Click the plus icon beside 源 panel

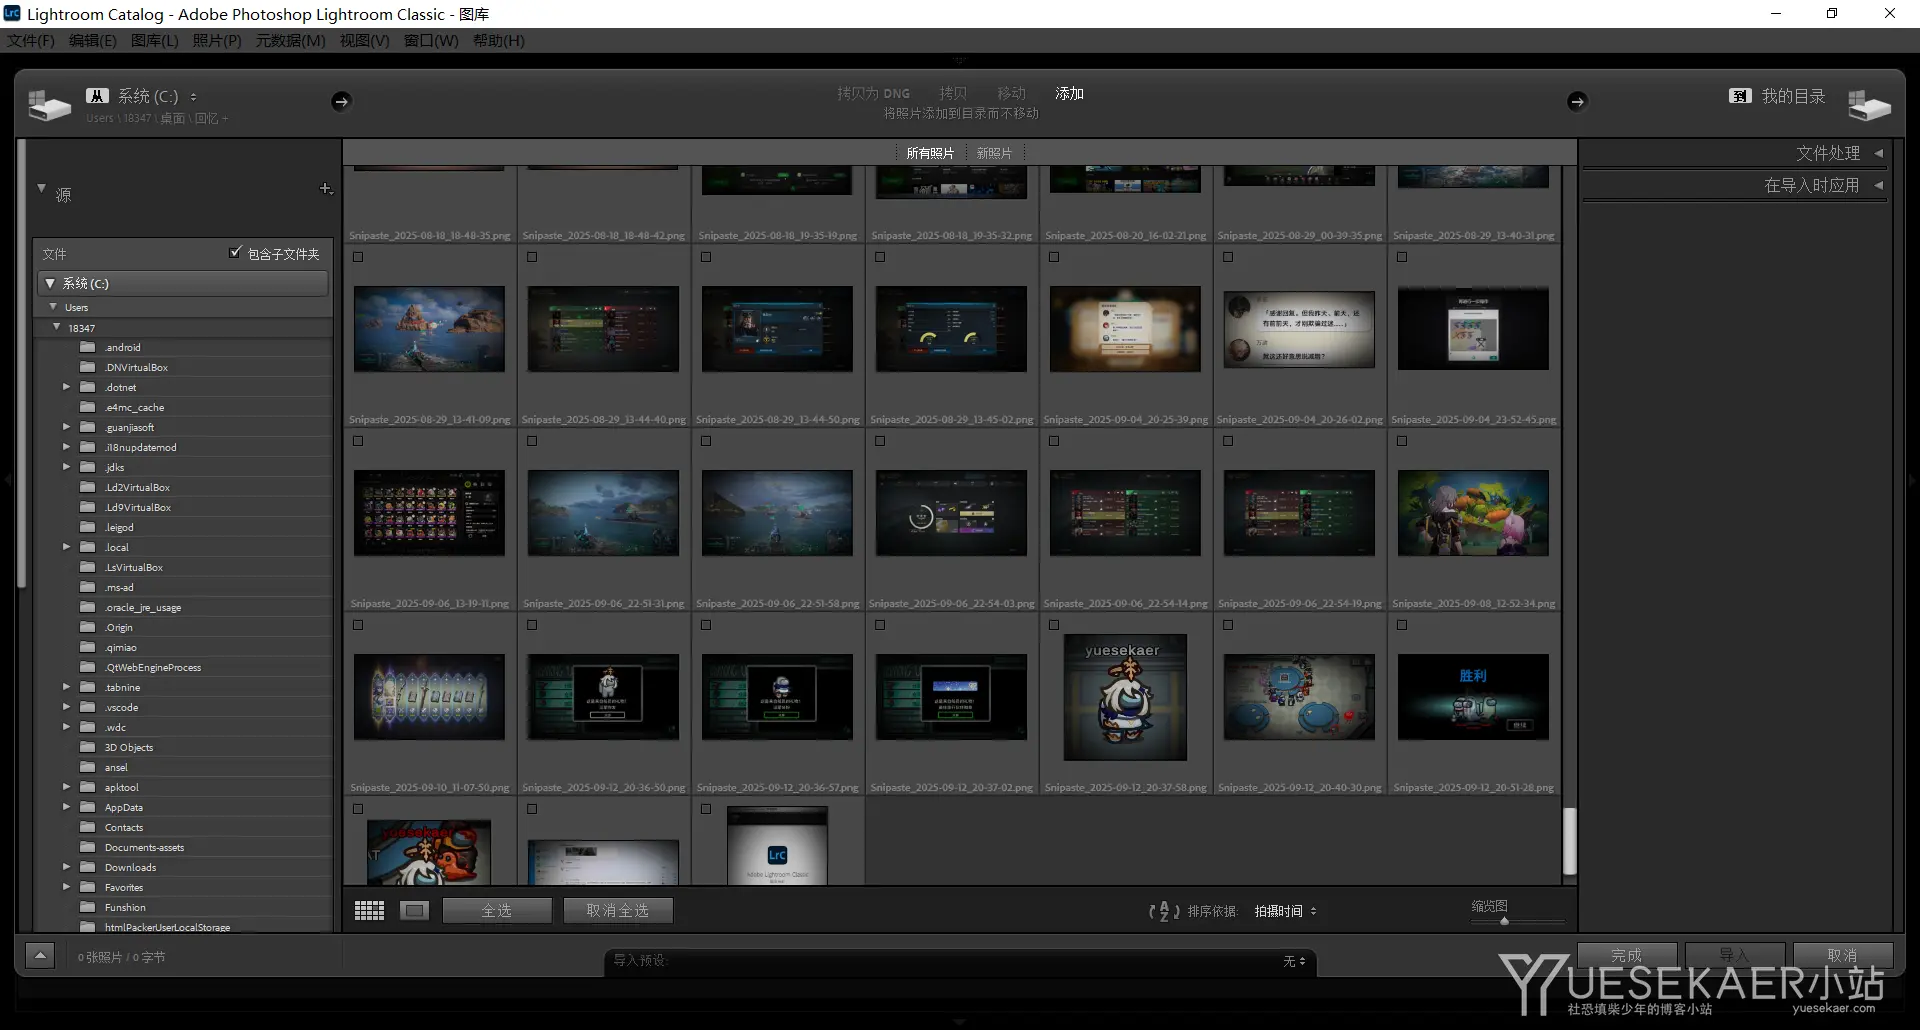tap(326, 188)
